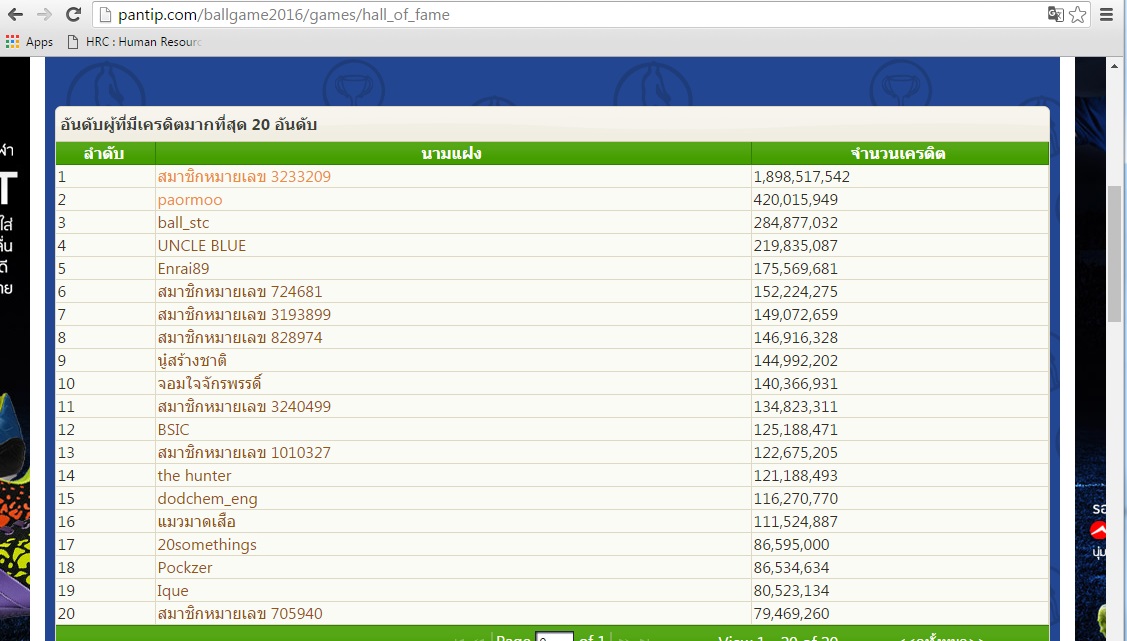Open the Enrai89 user link
The width and height of the screenshot is (1127, 641).
[183, 269]
